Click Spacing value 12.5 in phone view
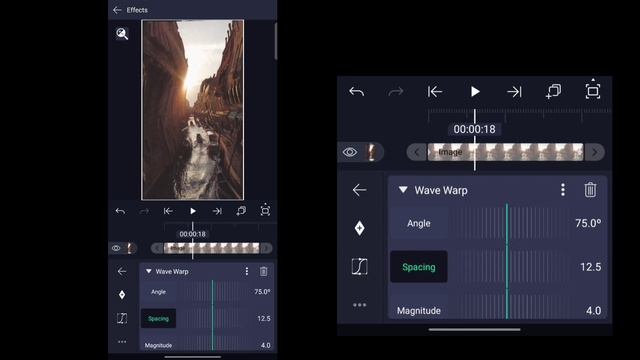This screenshot has height=360, width=640. 264,318
